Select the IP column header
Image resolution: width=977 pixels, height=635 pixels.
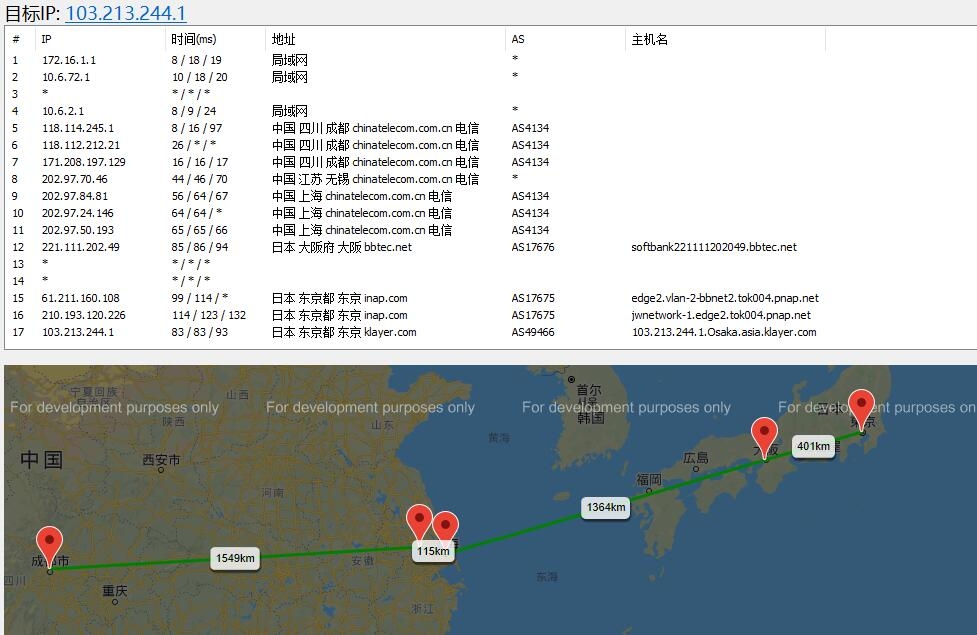pyautogui.click(x=44, y=39)
